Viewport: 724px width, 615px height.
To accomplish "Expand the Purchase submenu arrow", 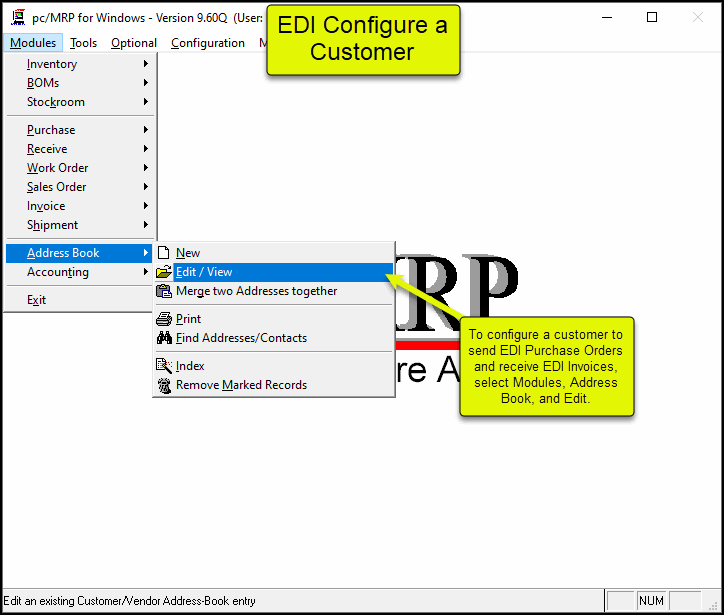I will (145, 130).
